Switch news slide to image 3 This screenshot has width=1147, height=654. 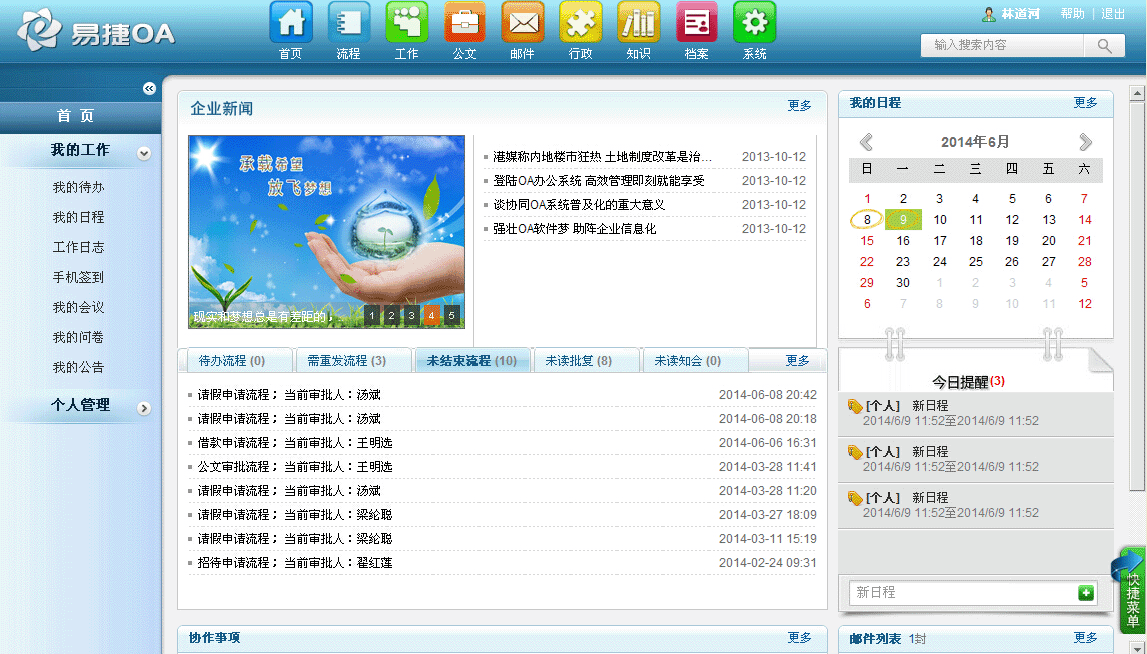pos(412,315)
